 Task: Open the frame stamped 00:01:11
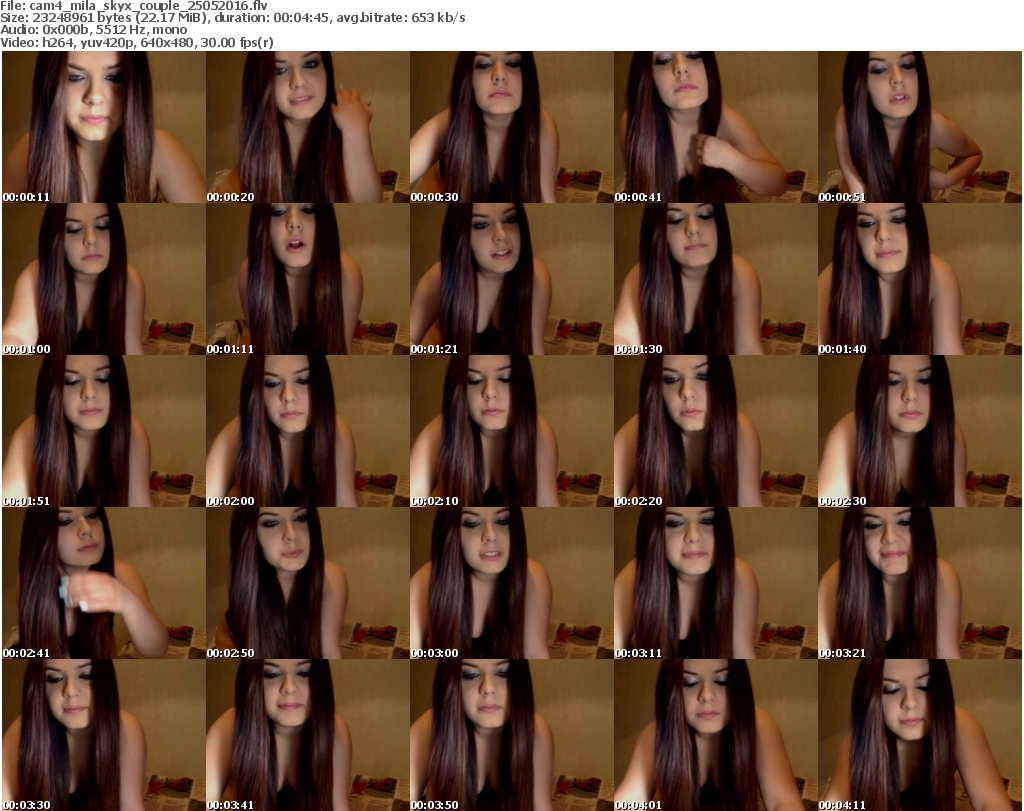(x=308, y=279)
